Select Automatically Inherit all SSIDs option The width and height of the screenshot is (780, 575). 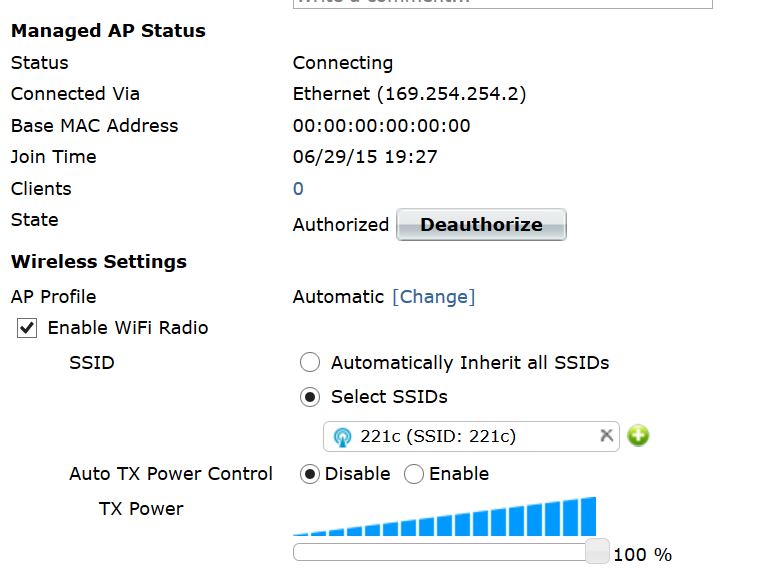[310, 363]
